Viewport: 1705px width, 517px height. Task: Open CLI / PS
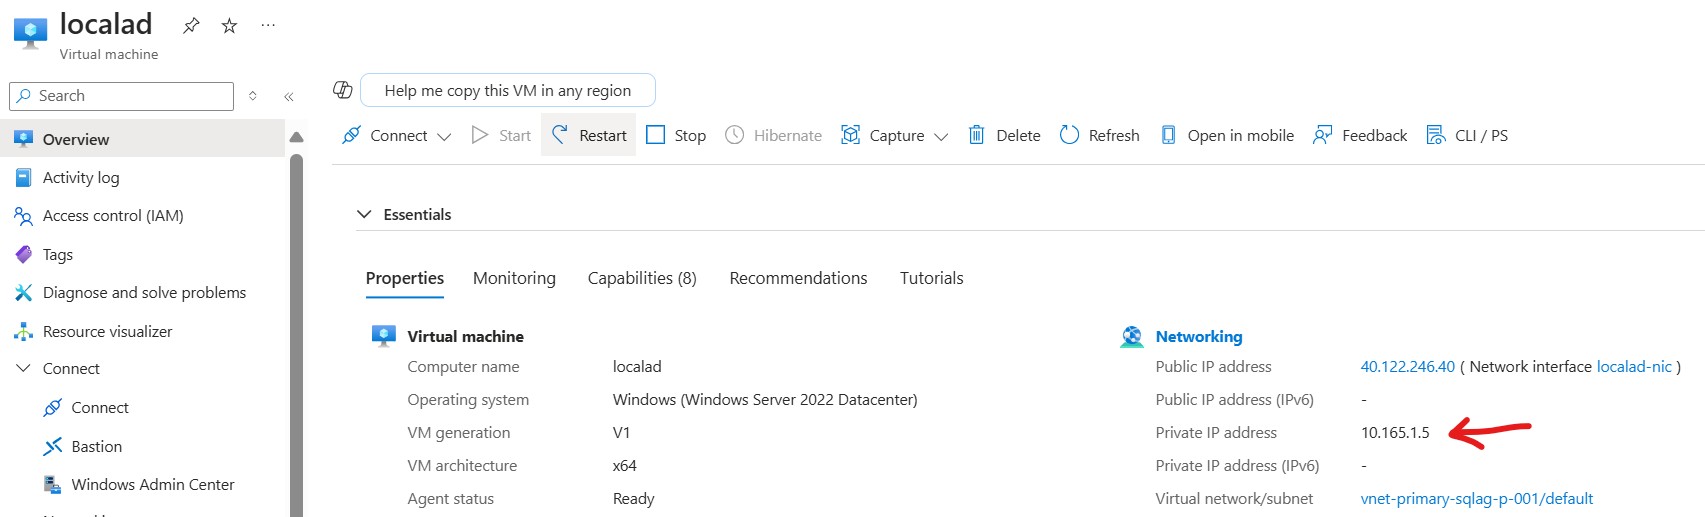pyautogui.click(x=1467, y=135)
